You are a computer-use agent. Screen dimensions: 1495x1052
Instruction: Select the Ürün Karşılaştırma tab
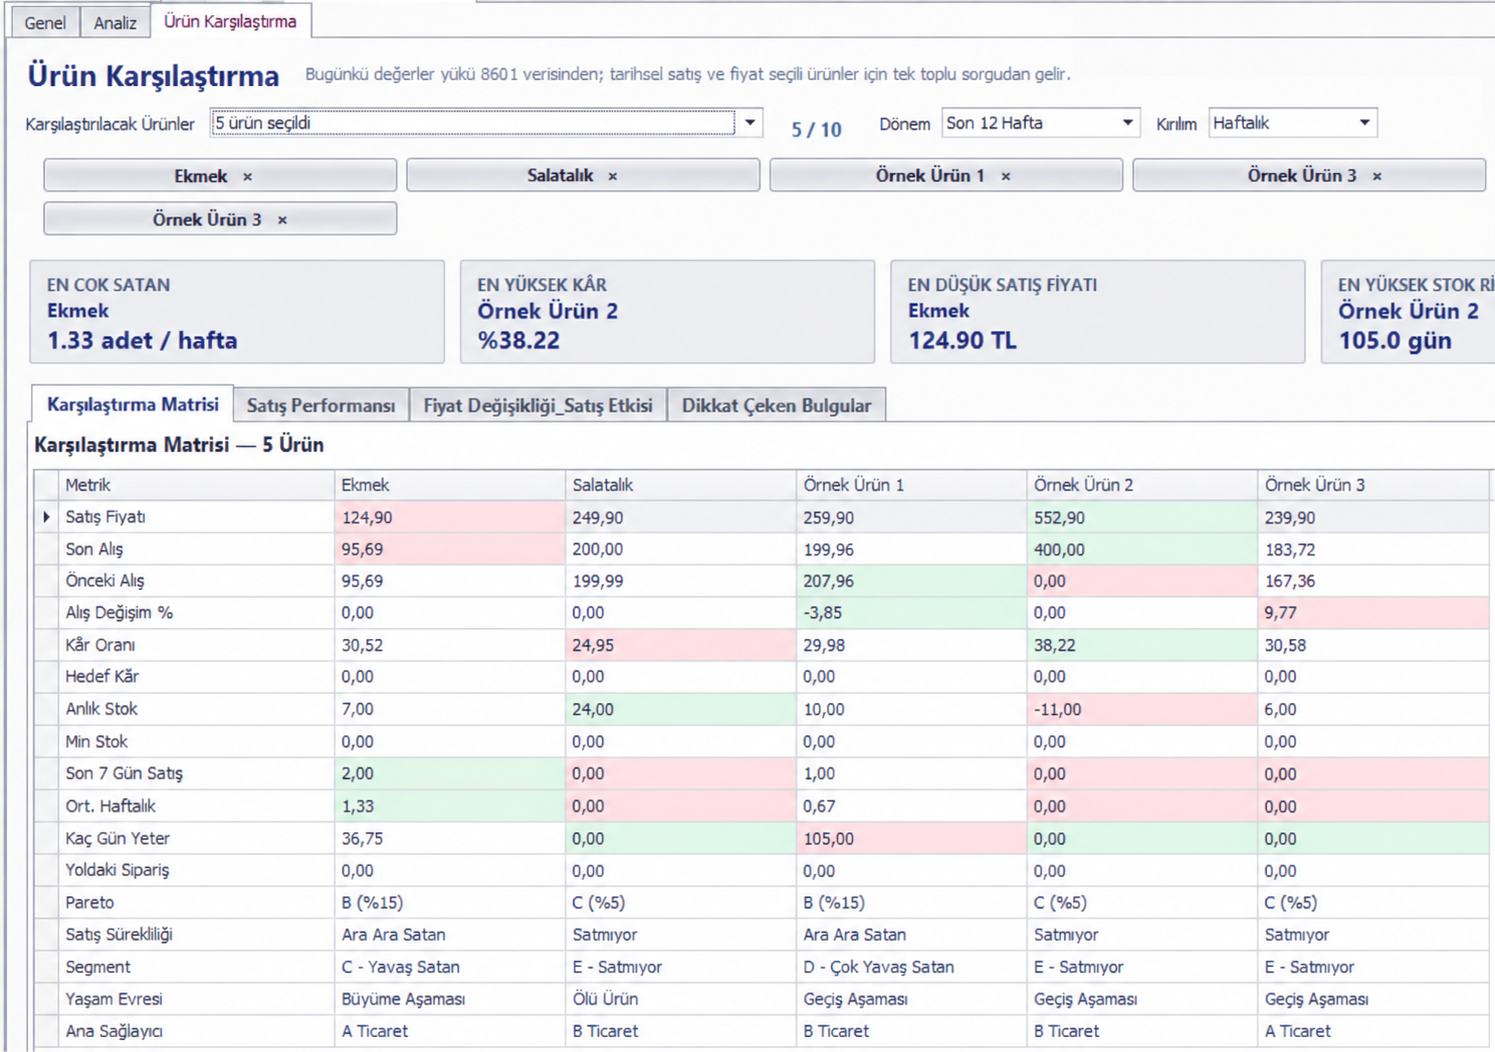tap(230, 21)
